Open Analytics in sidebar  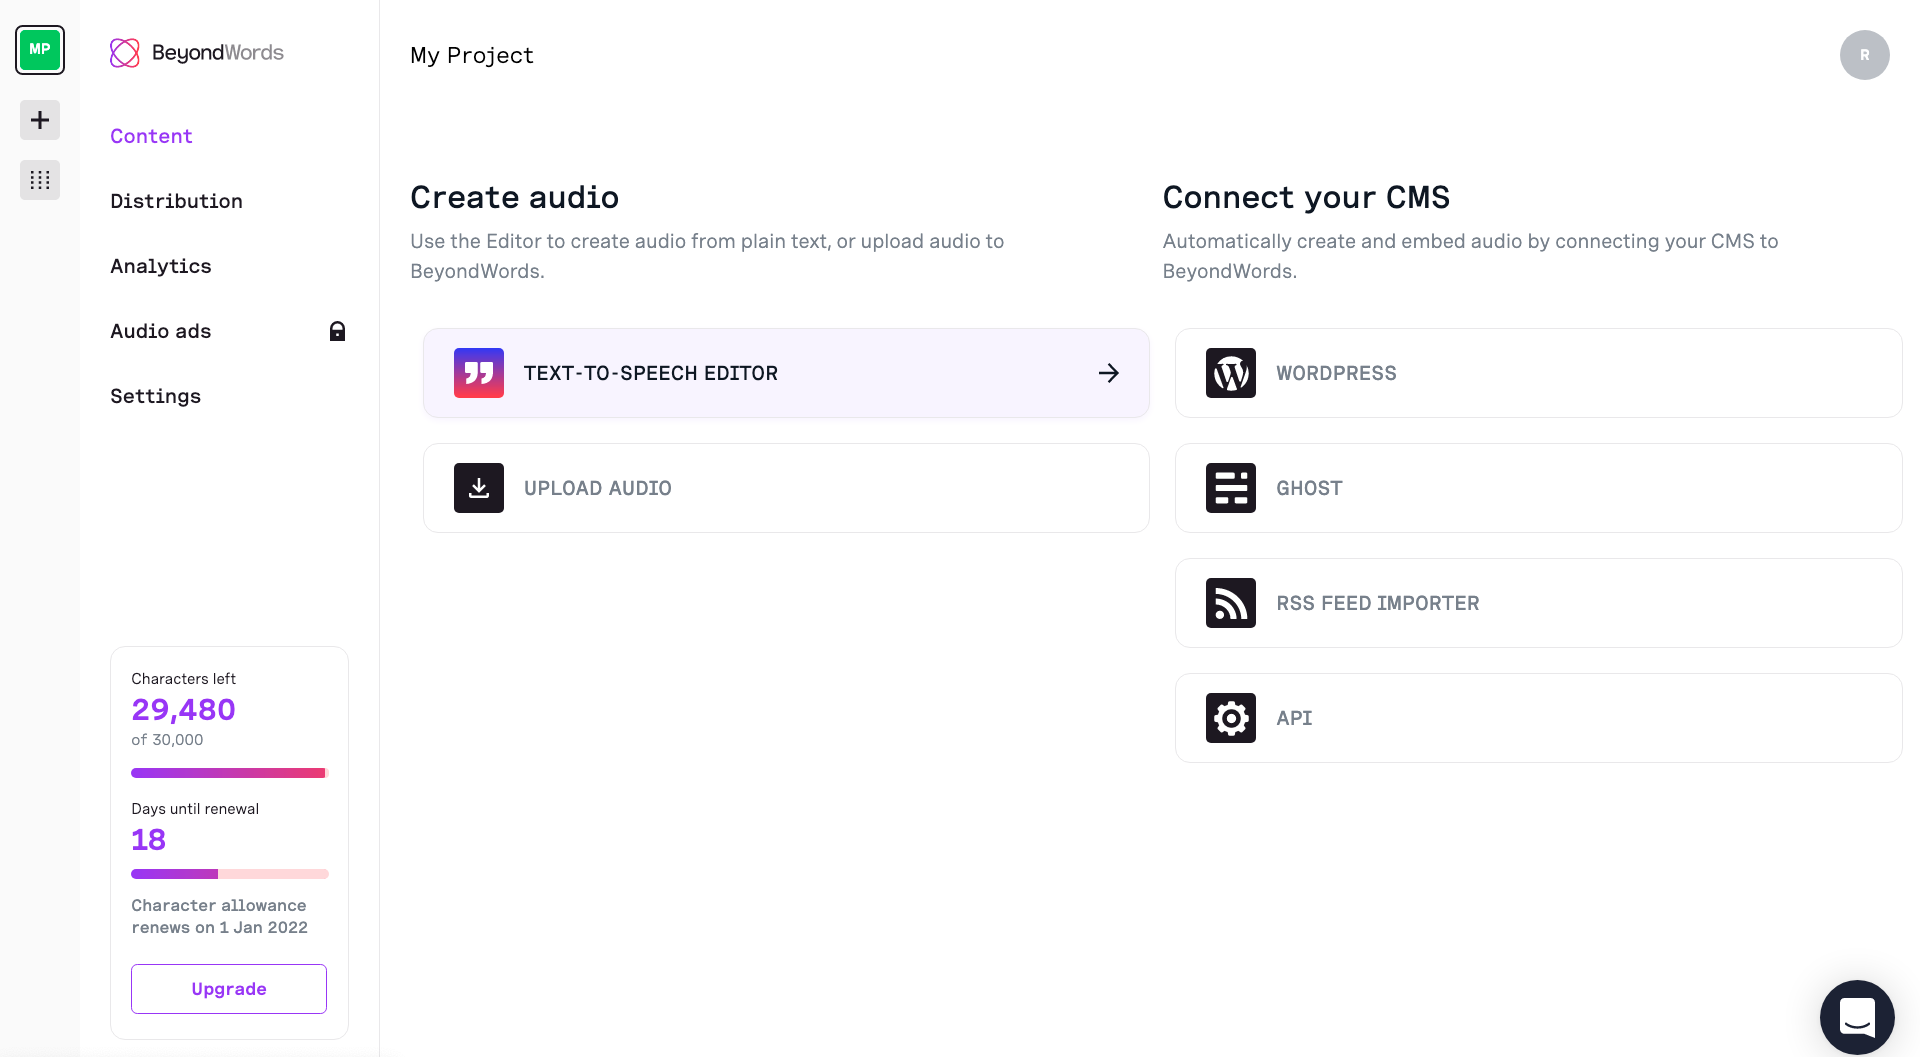[161, 266]
